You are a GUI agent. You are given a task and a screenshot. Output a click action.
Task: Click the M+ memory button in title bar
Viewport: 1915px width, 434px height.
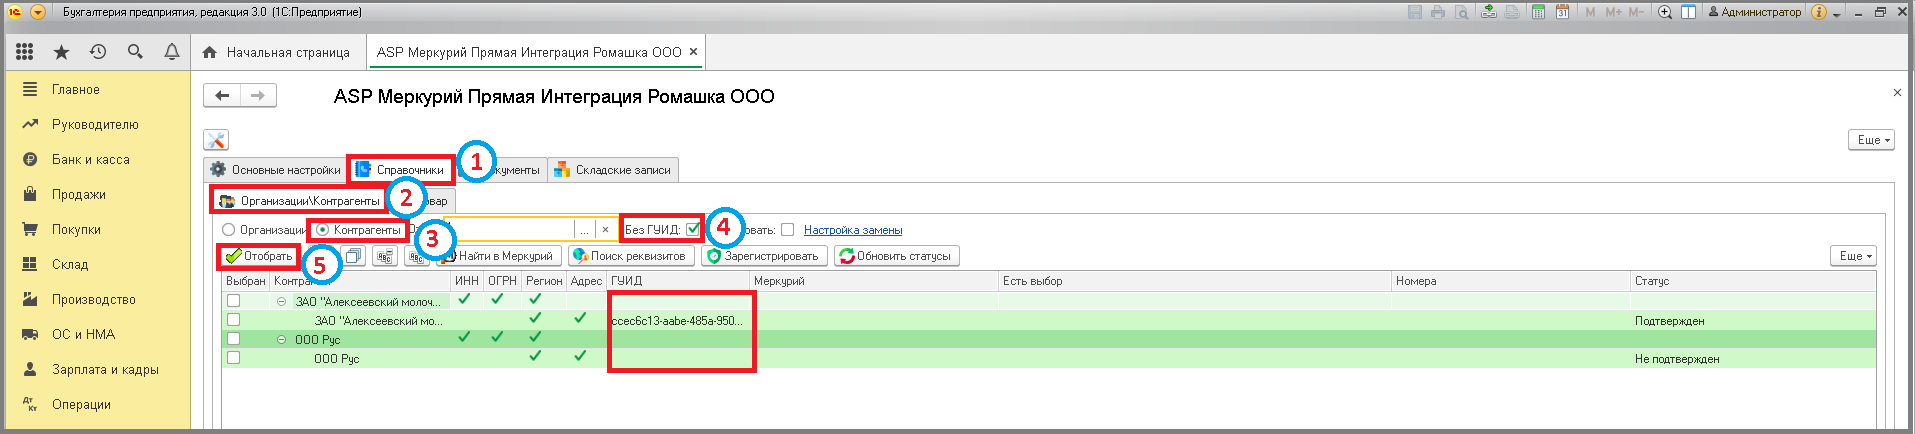pos(1613,12)
